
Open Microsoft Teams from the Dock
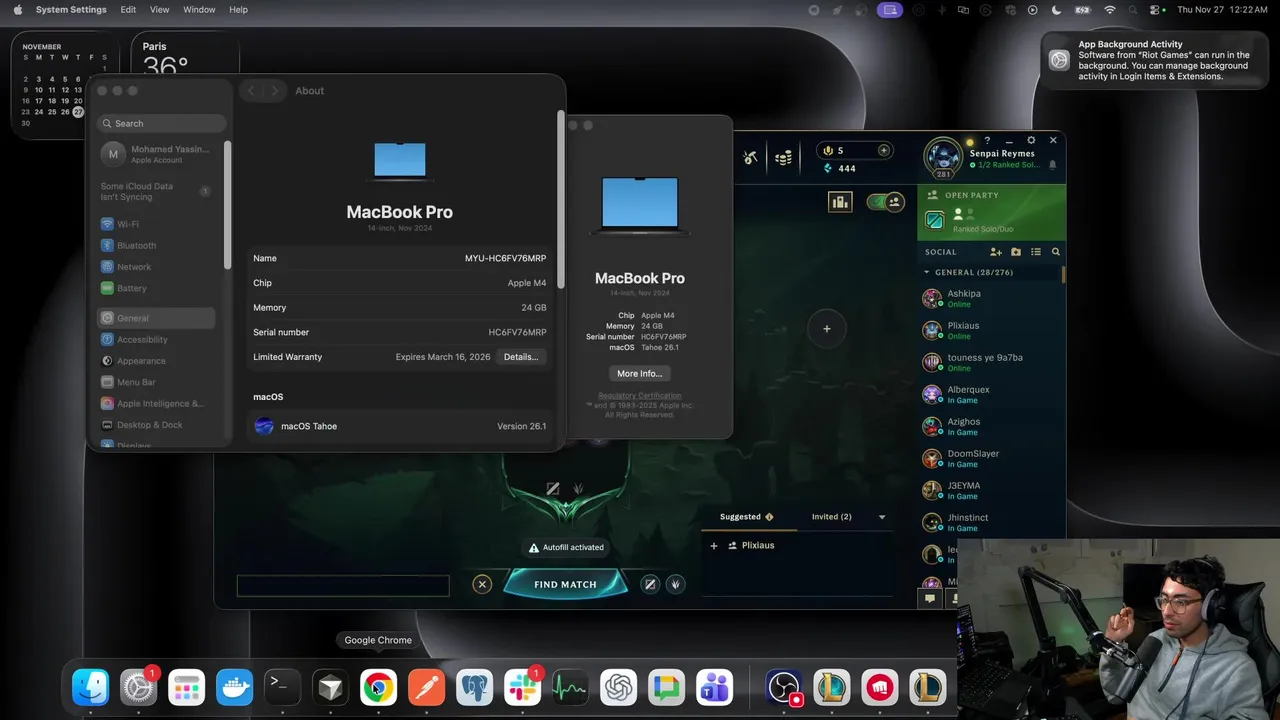point(715,687)
